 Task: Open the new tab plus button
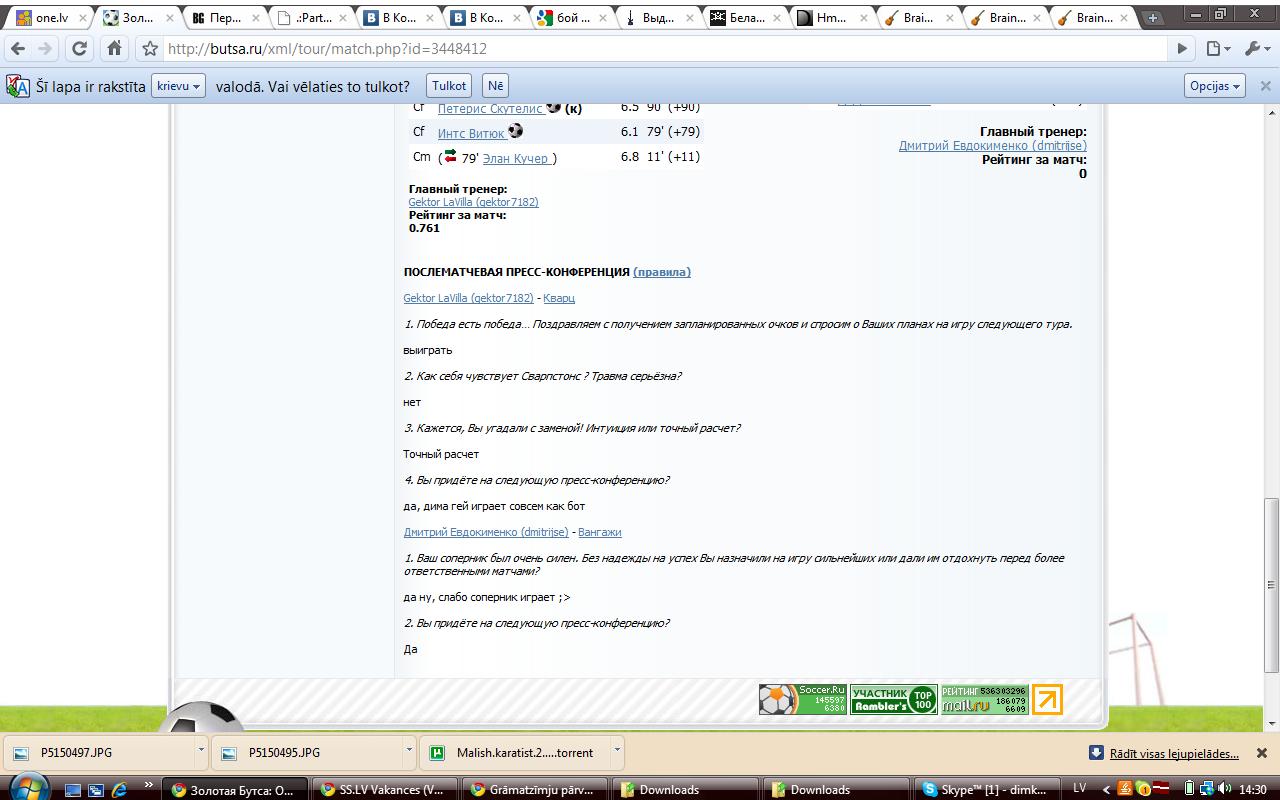(1152, 18)
